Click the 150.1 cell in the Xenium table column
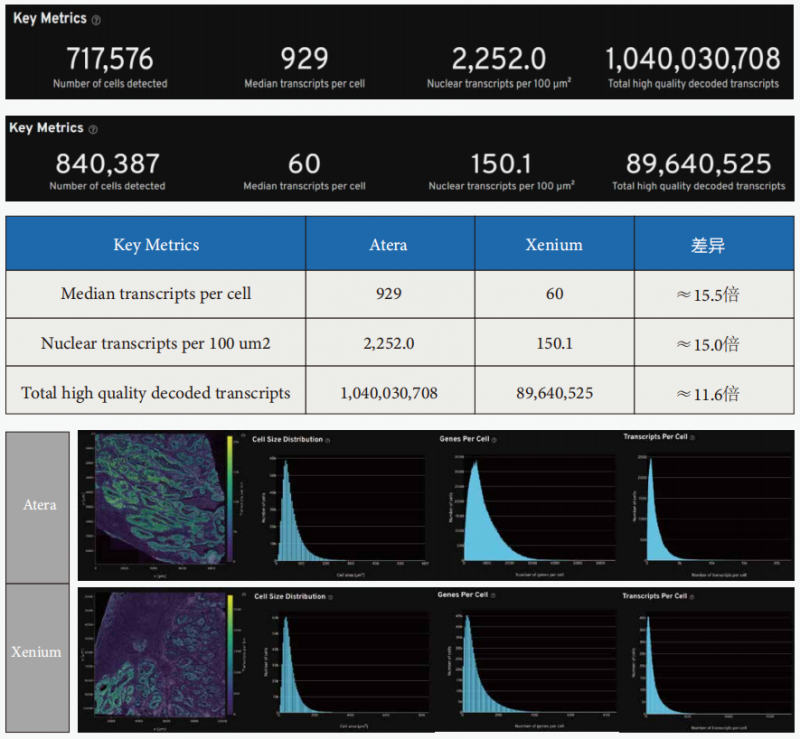The image size is (800, 739). coord(555,343)
